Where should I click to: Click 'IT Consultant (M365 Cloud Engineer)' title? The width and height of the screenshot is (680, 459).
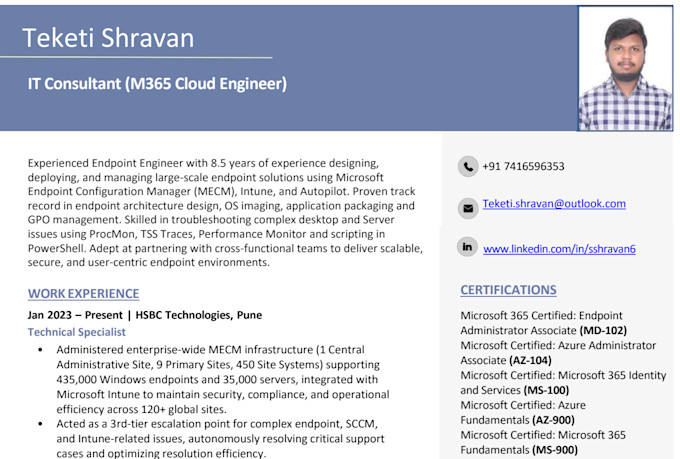click(157, 83)
